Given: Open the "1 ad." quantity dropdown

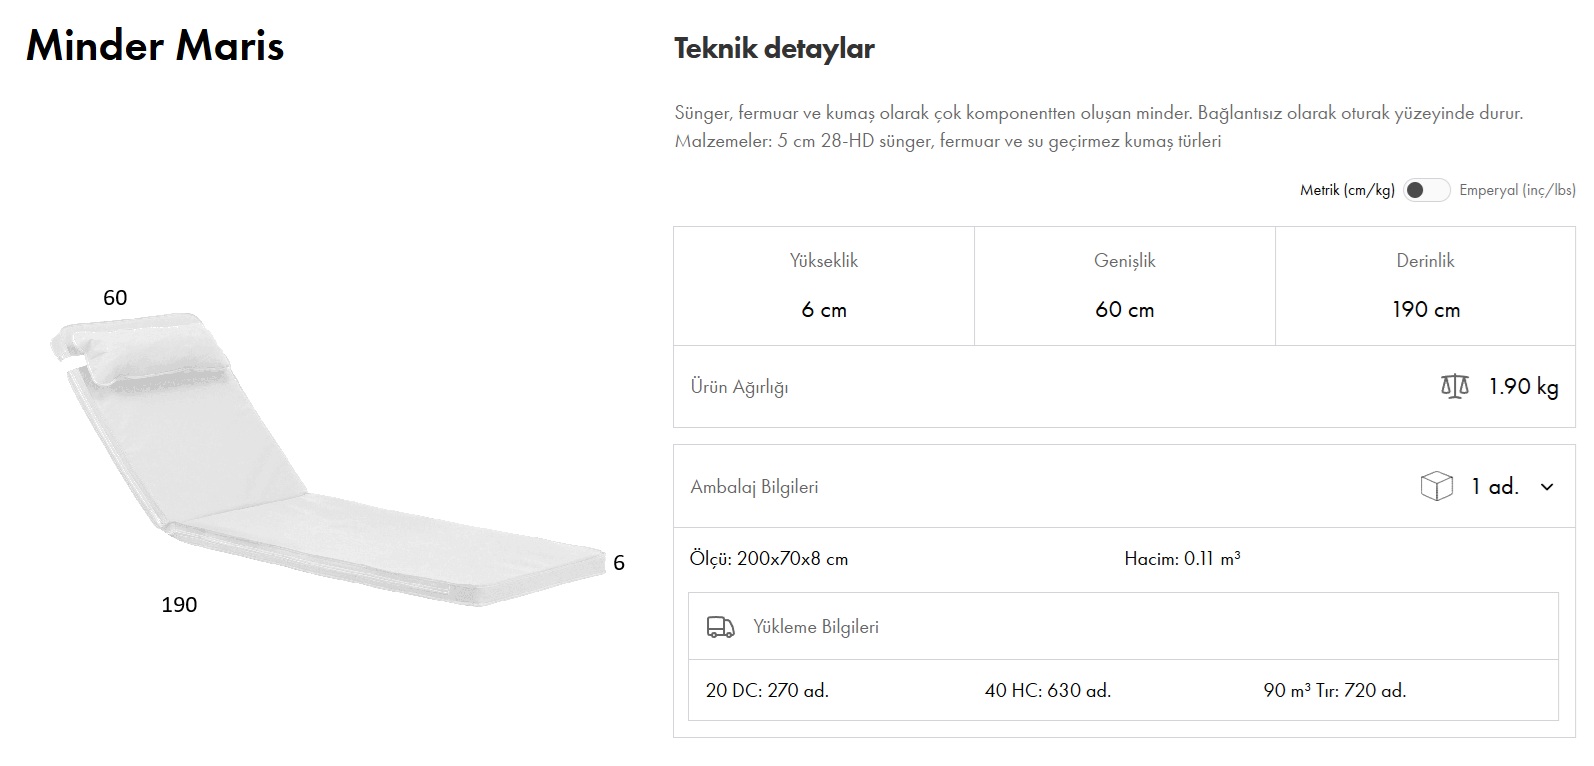Looking at the screenshot, I should (x=1494, y=487).
